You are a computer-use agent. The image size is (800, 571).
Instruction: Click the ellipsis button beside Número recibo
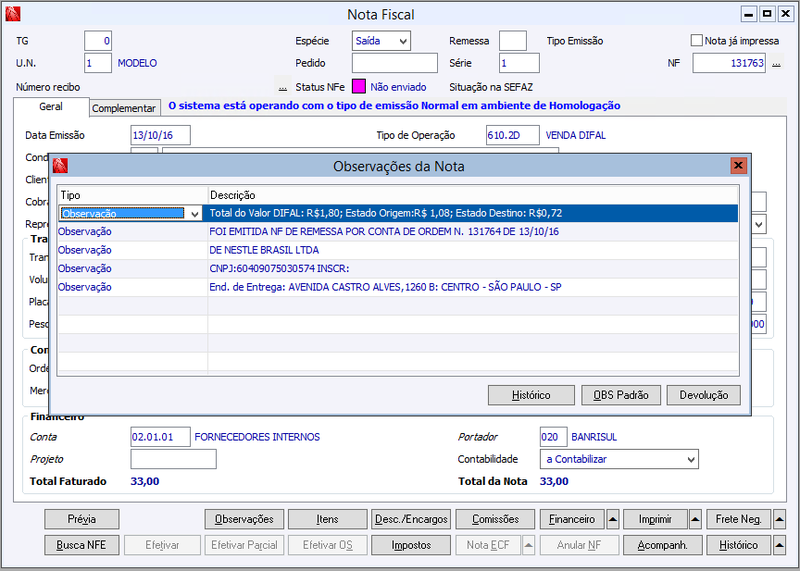coord(283,87)
